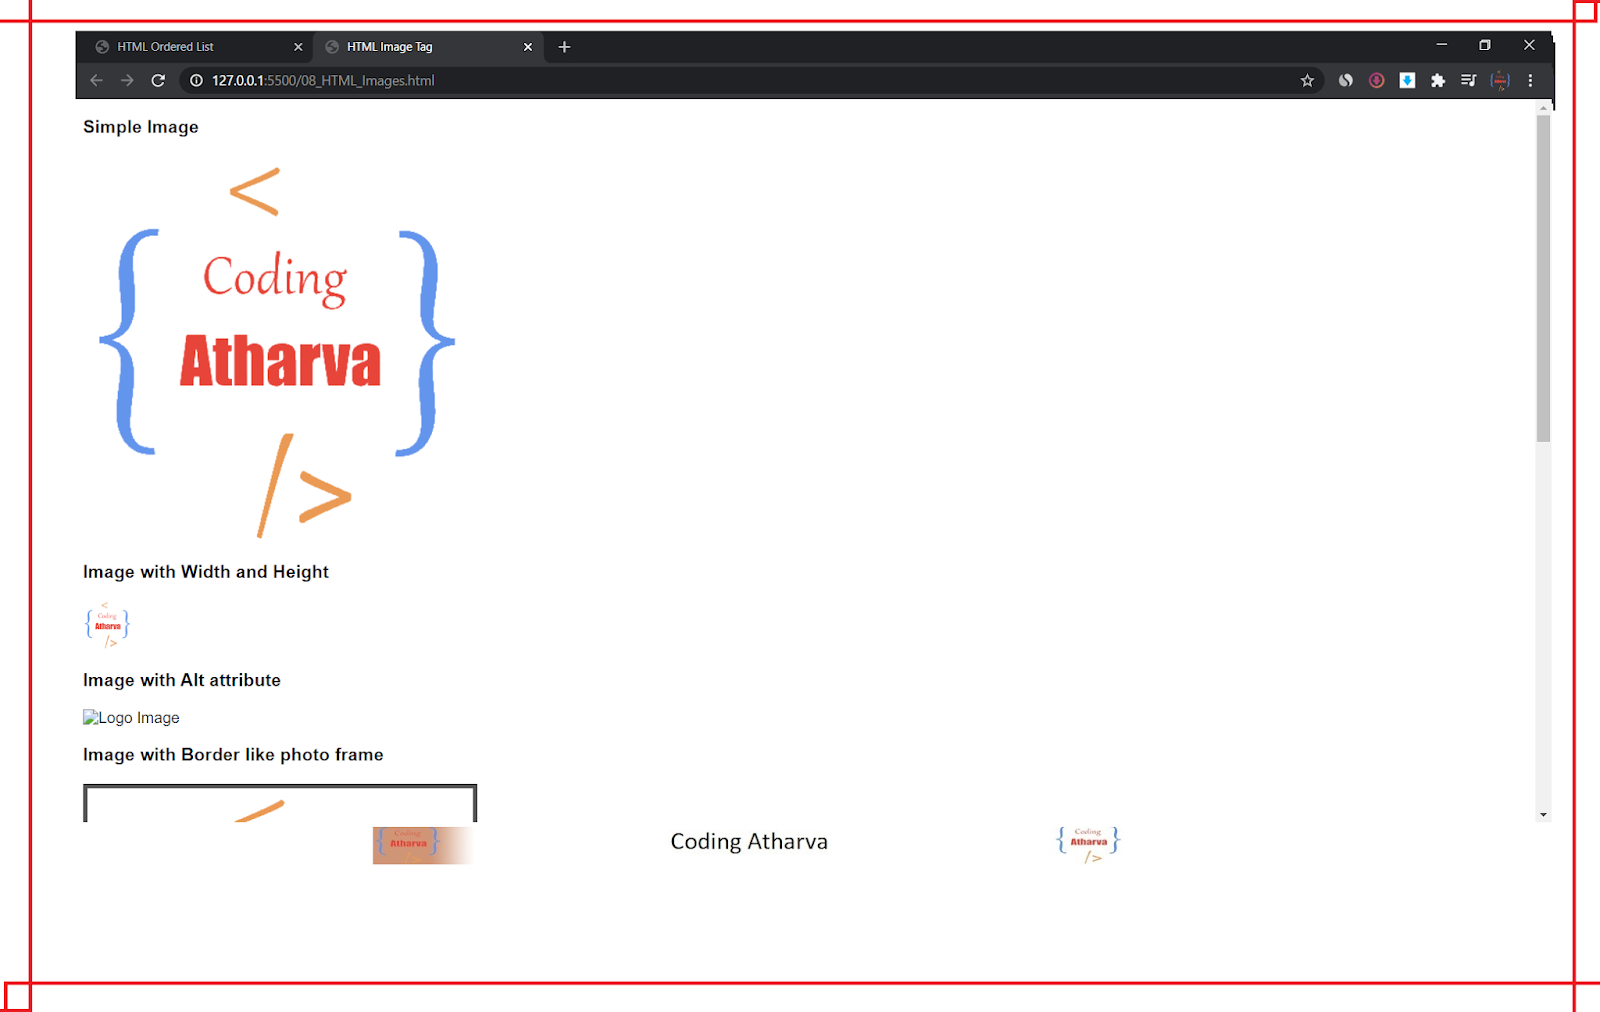Click the forward navigation arrow

(127, 80)
